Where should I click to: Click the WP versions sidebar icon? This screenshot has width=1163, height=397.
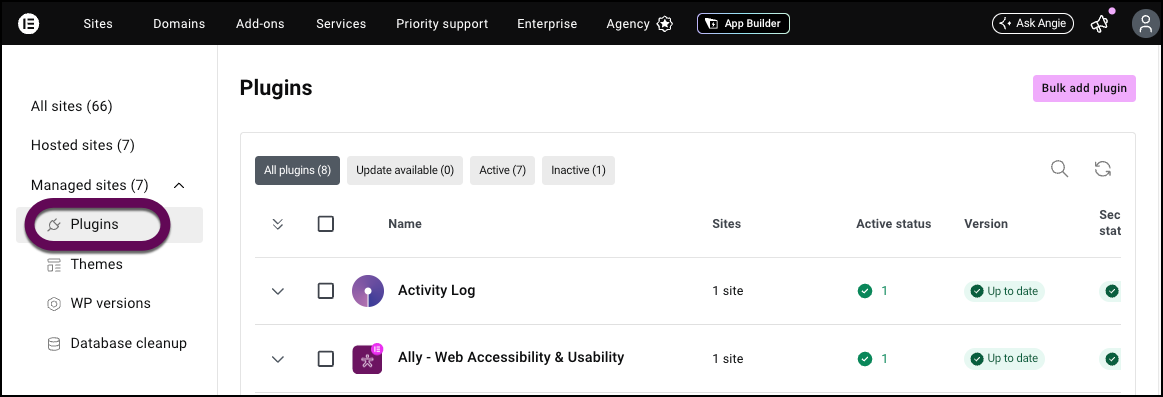[x=53, y=304]
